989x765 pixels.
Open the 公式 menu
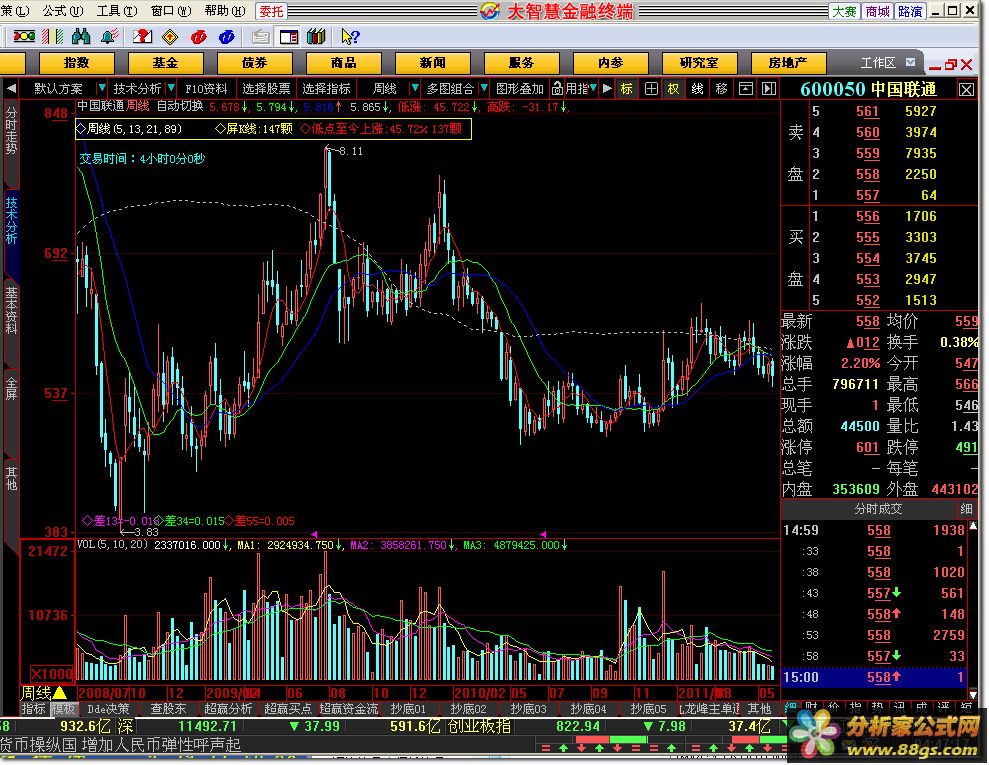point(62,11)
